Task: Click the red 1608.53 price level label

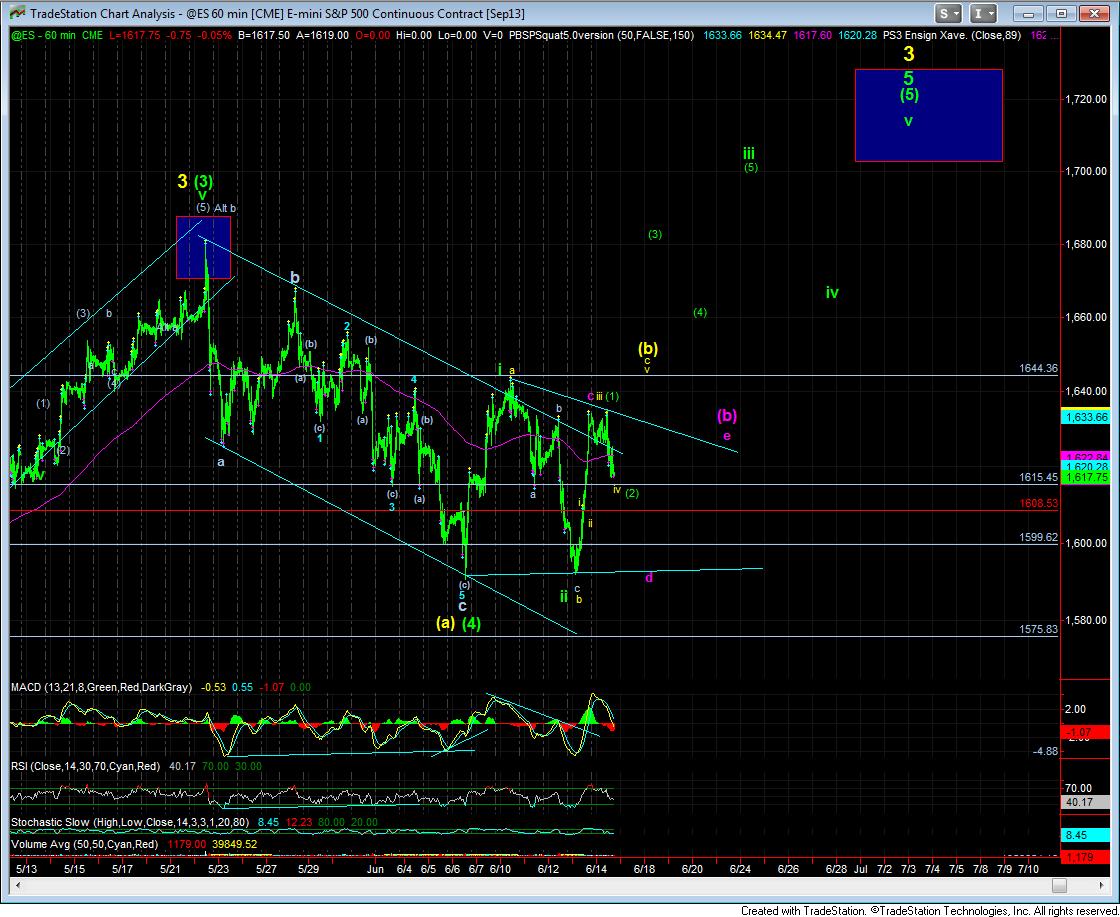Action: pos(1039,503)
